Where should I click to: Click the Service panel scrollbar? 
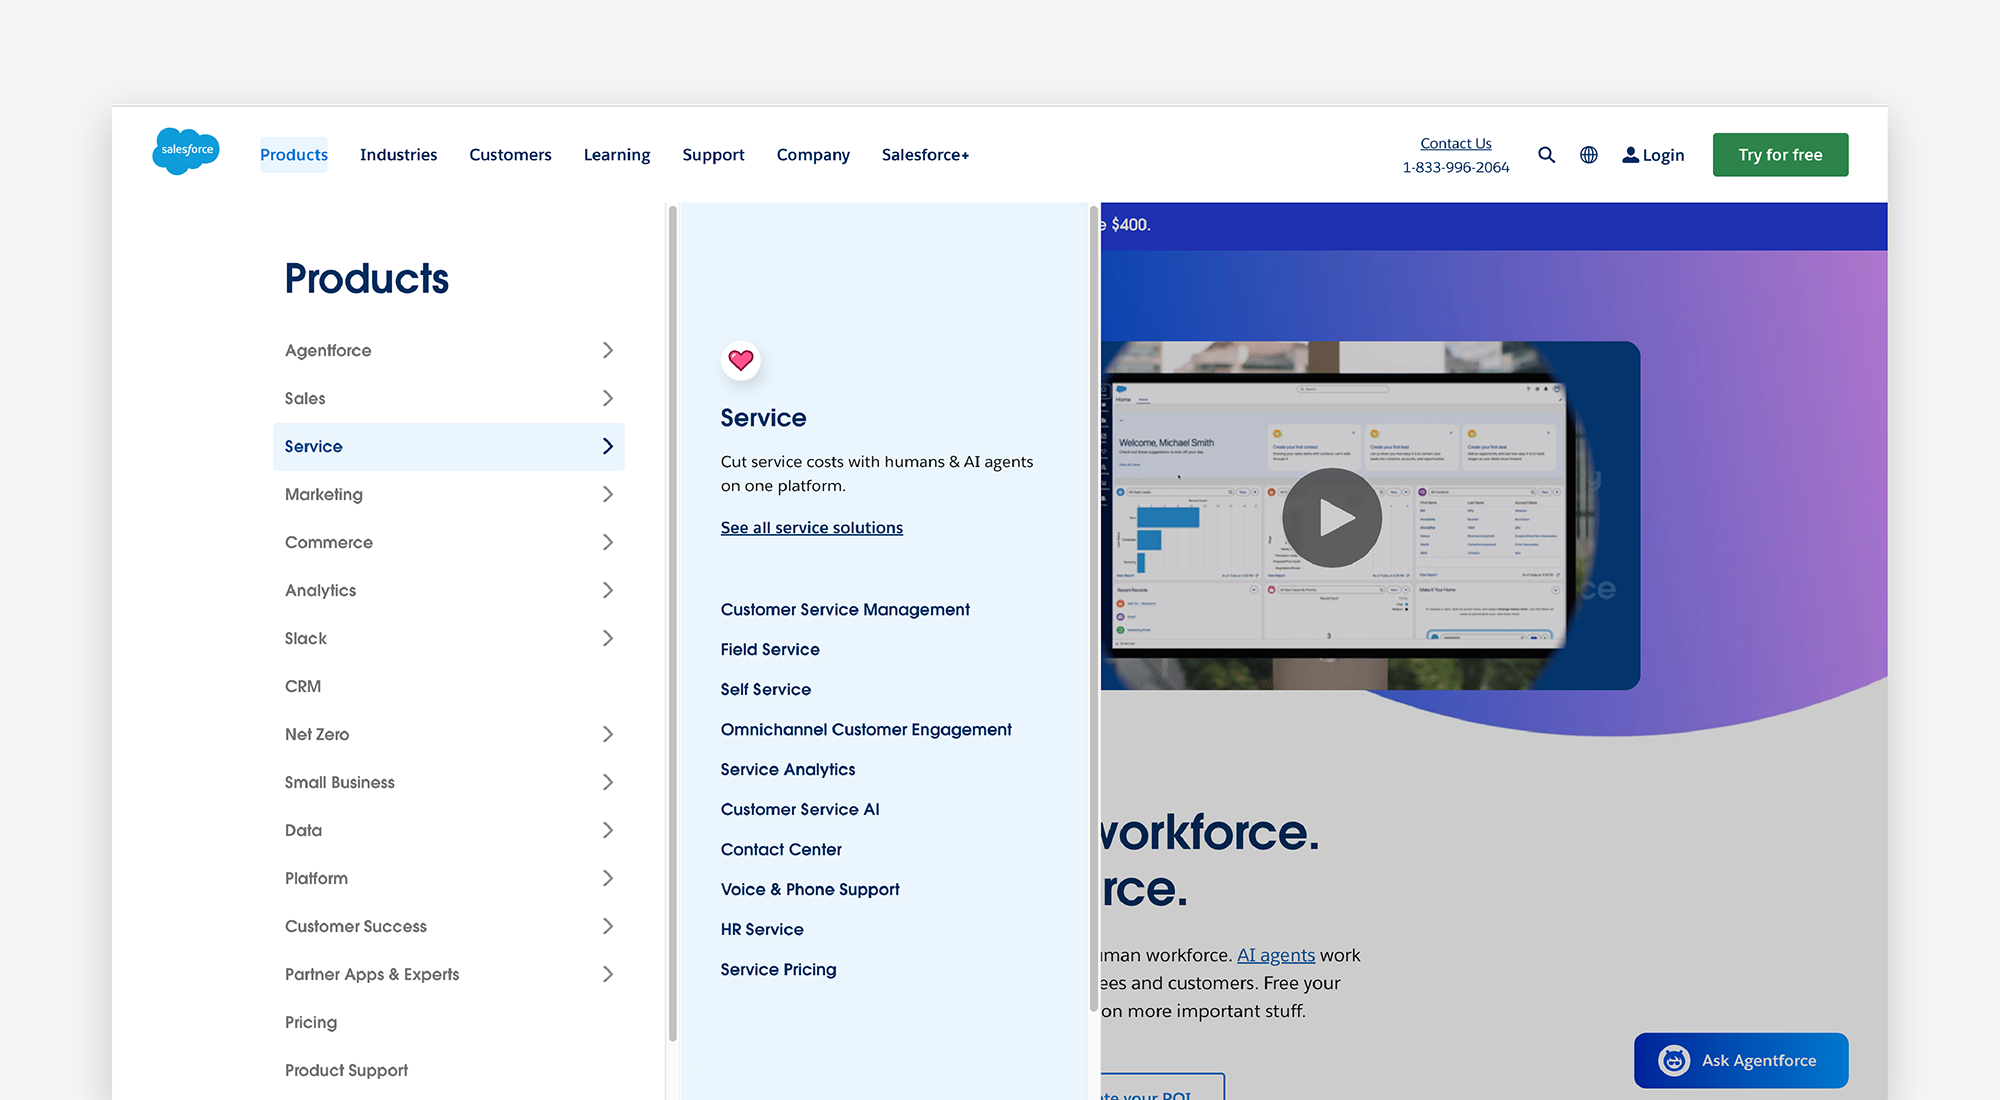tap(1093, 609)
